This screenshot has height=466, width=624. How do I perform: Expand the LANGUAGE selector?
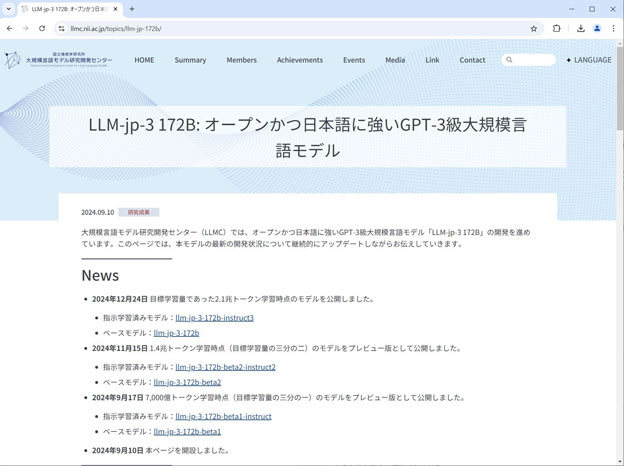pyautogui.click(x=589, y=60)
